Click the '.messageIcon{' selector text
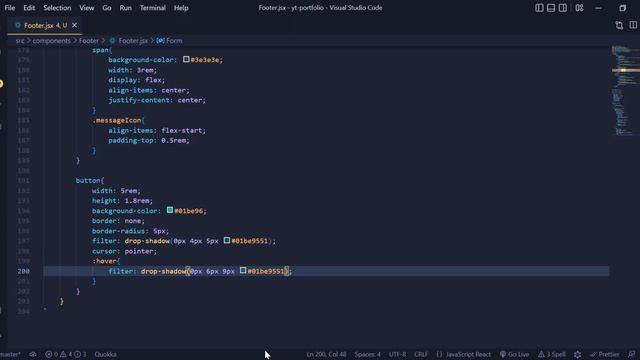 coord(118,120)
